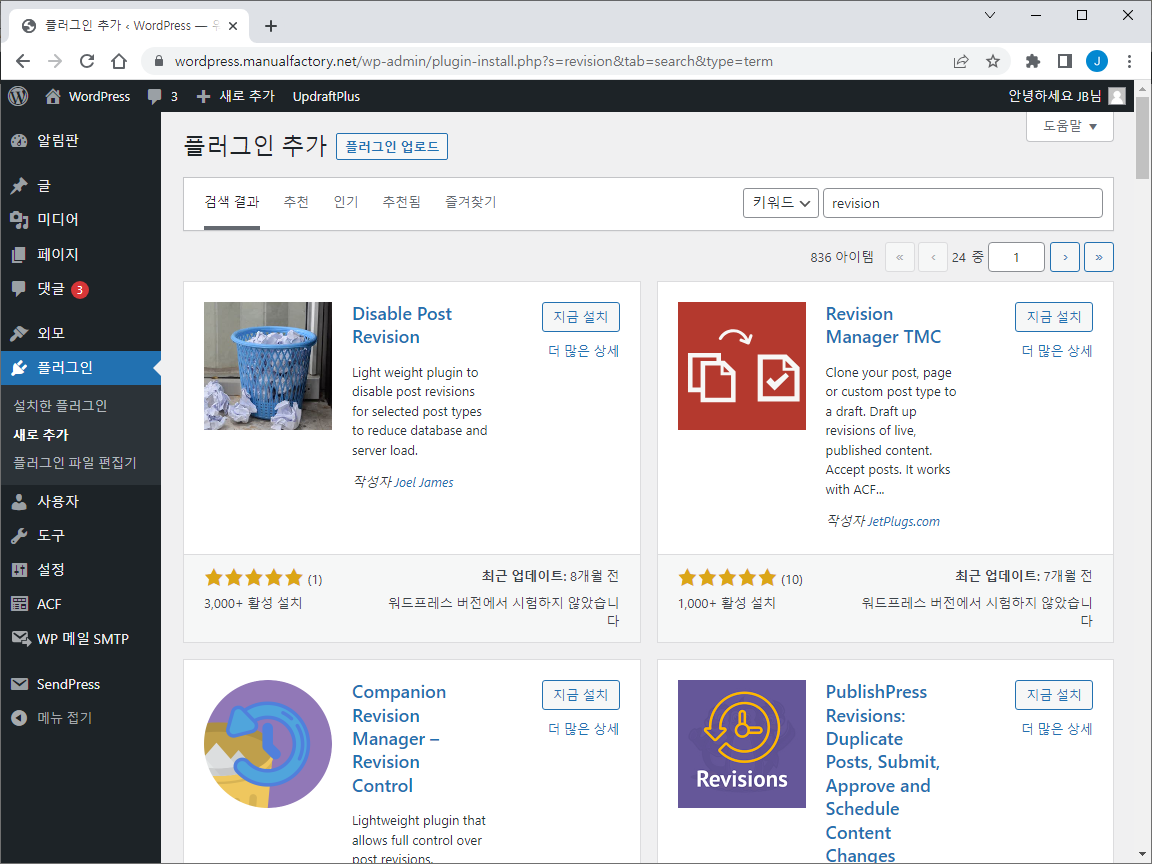Click the 새로 추가 plus in admin bar
1152x864 pixels.
tap(236, 96)
